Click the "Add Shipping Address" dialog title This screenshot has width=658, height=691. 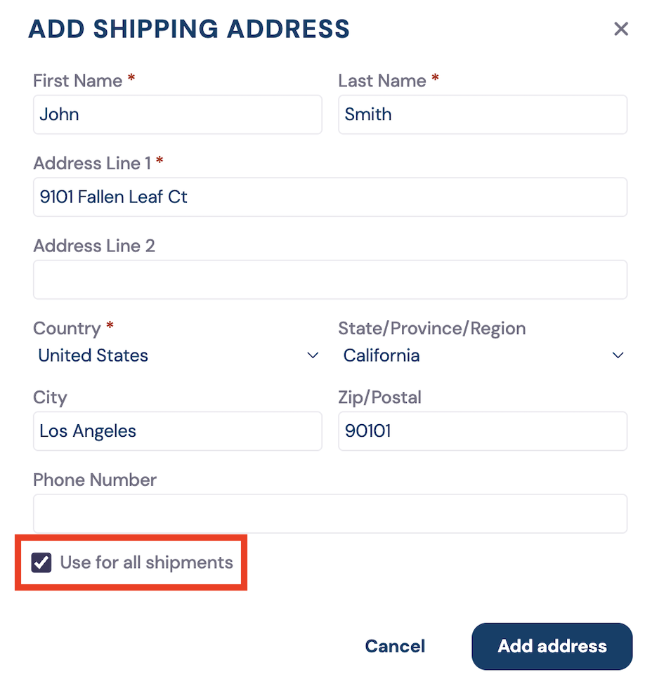click(x=189, y=29)
